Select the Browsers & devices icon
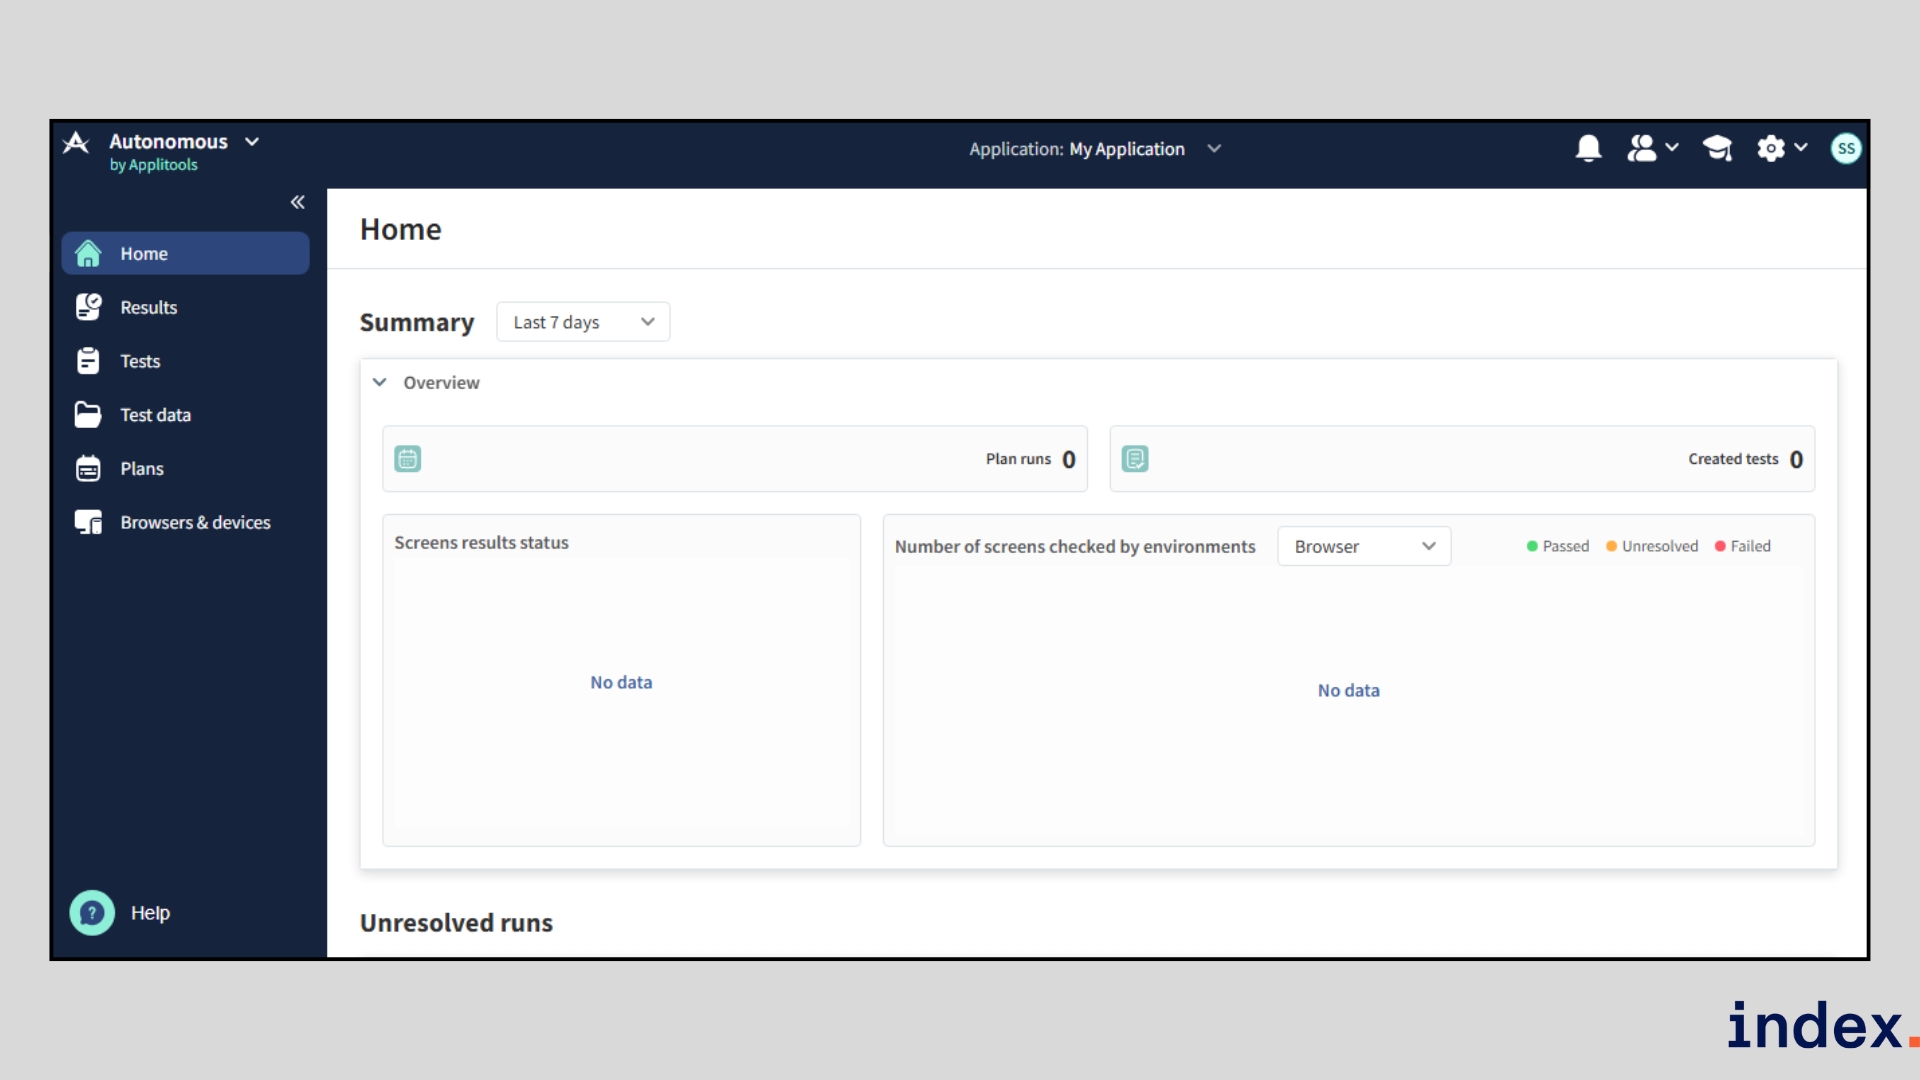The width and height of the screenshot is (1920, 1080). [x=88, y=521]
